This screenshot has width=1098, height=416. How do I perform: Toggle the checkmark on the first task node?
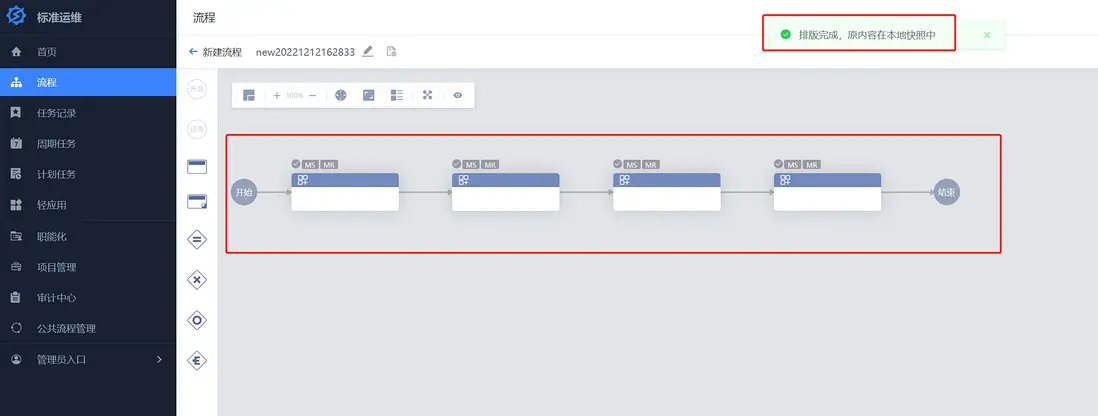(296, 164)
